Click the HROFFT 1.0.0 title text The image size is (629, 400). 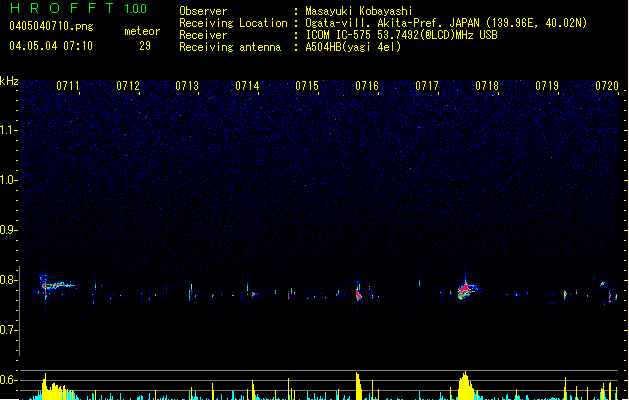78,8
